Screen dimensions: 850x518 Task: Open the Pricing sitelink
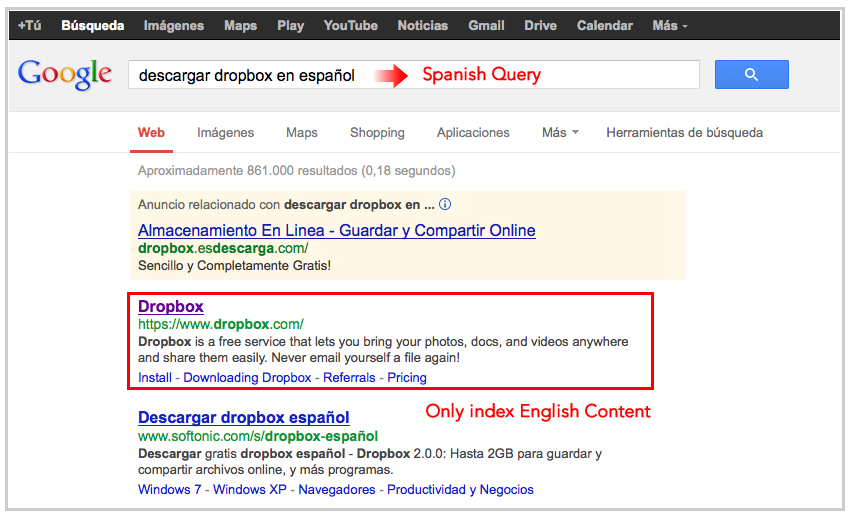[407, 378]
